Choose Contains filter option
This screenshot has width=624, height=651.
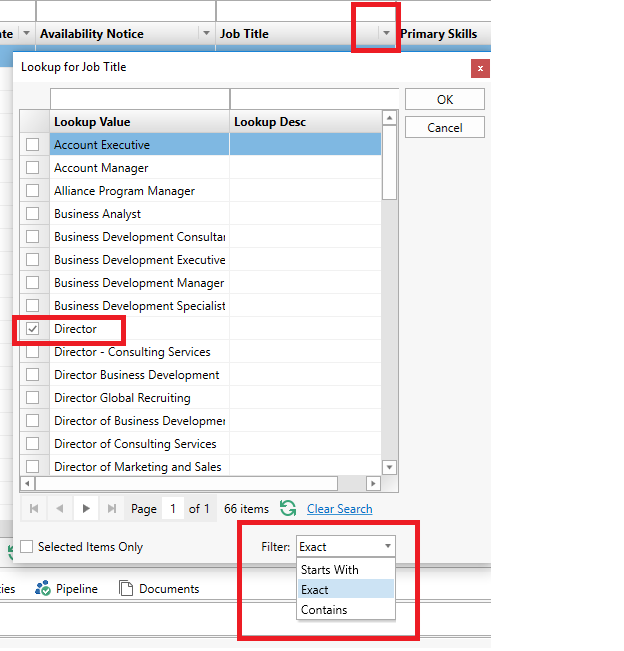[346, 609]
